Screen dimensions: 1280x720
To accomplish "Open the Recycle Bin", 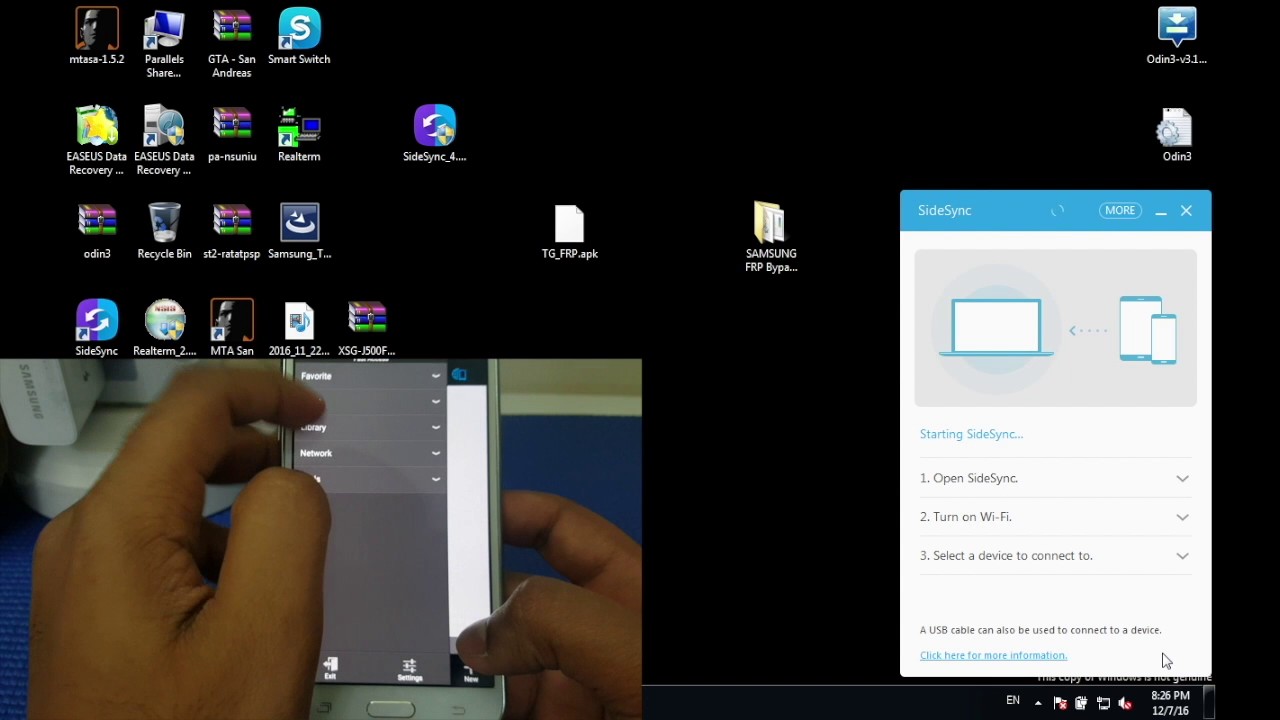I will point(164,231).
